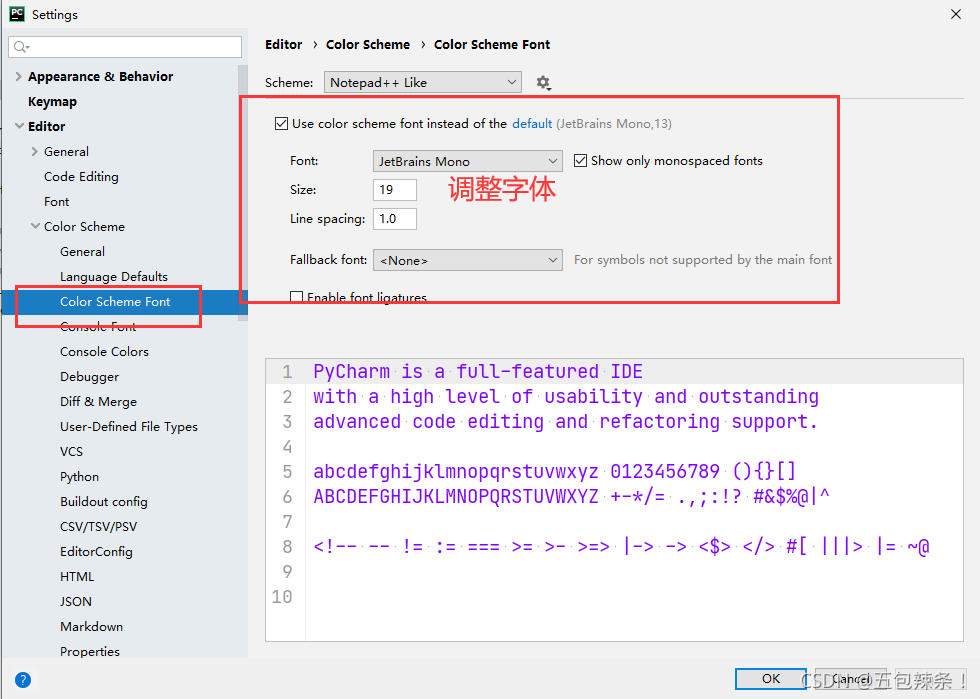Click preview line starting 'advanced code editing'
Screen dimensions: 980x699
point(565,421)
